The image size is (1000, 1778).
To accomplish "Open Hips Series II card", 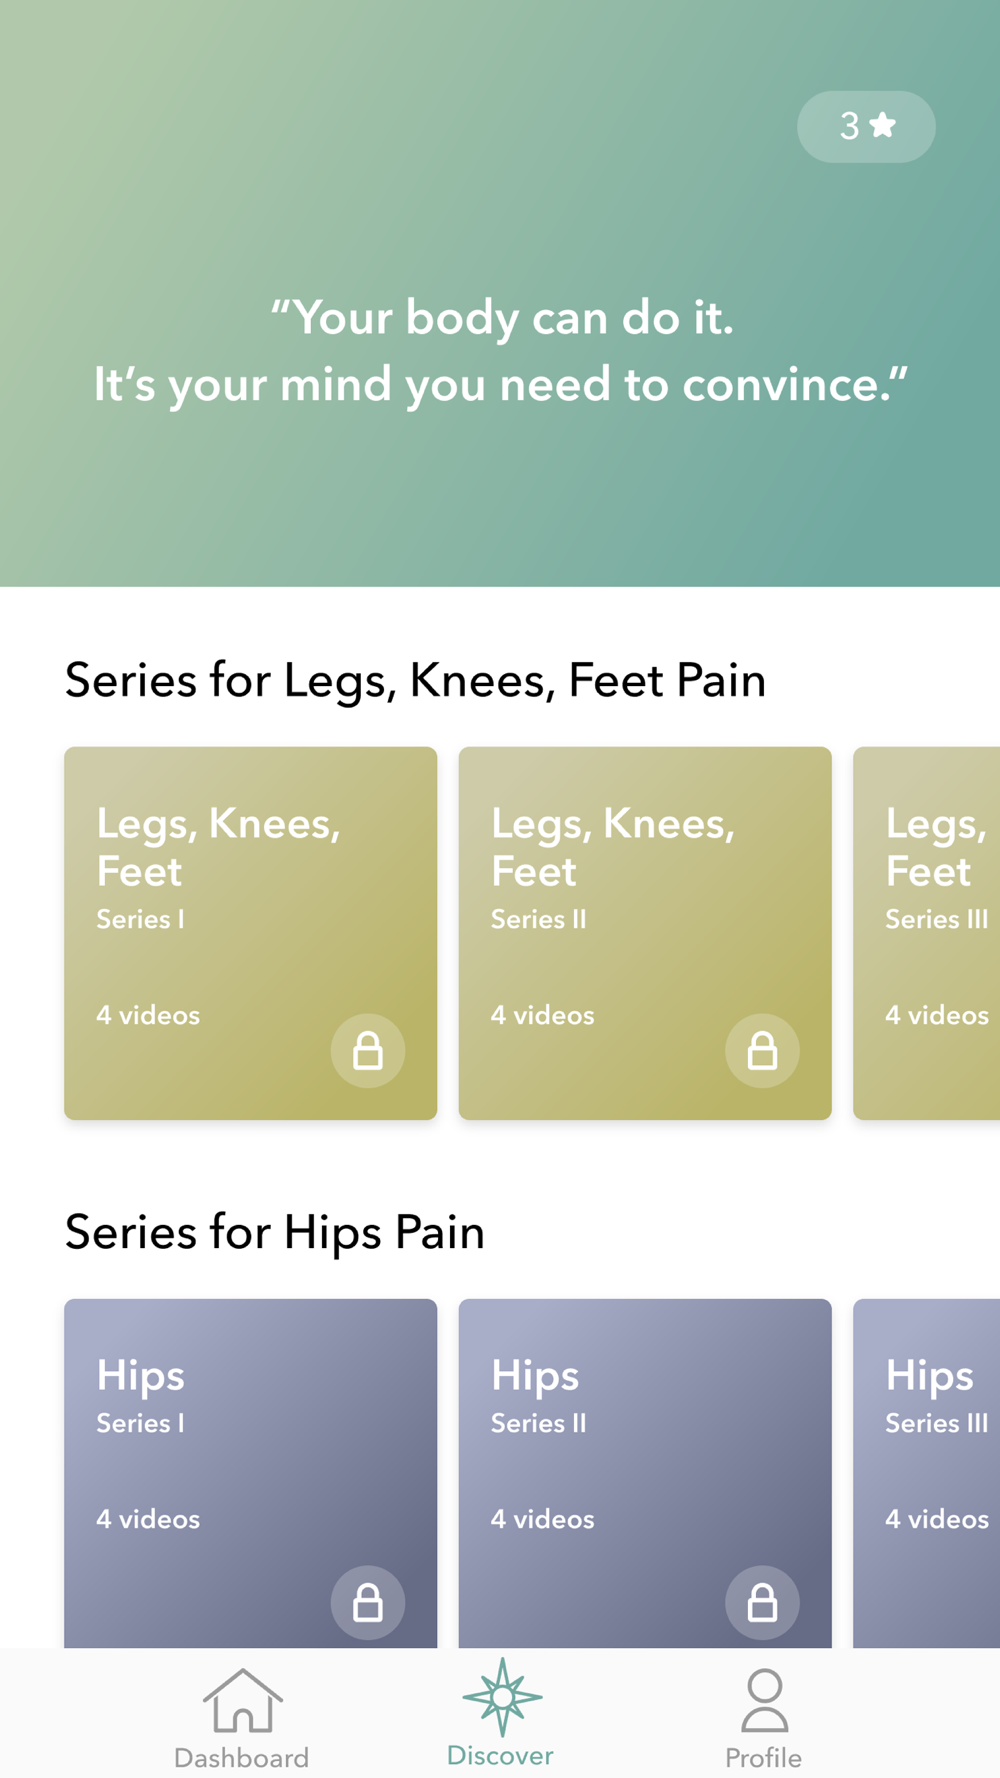I will point(645,1474).
